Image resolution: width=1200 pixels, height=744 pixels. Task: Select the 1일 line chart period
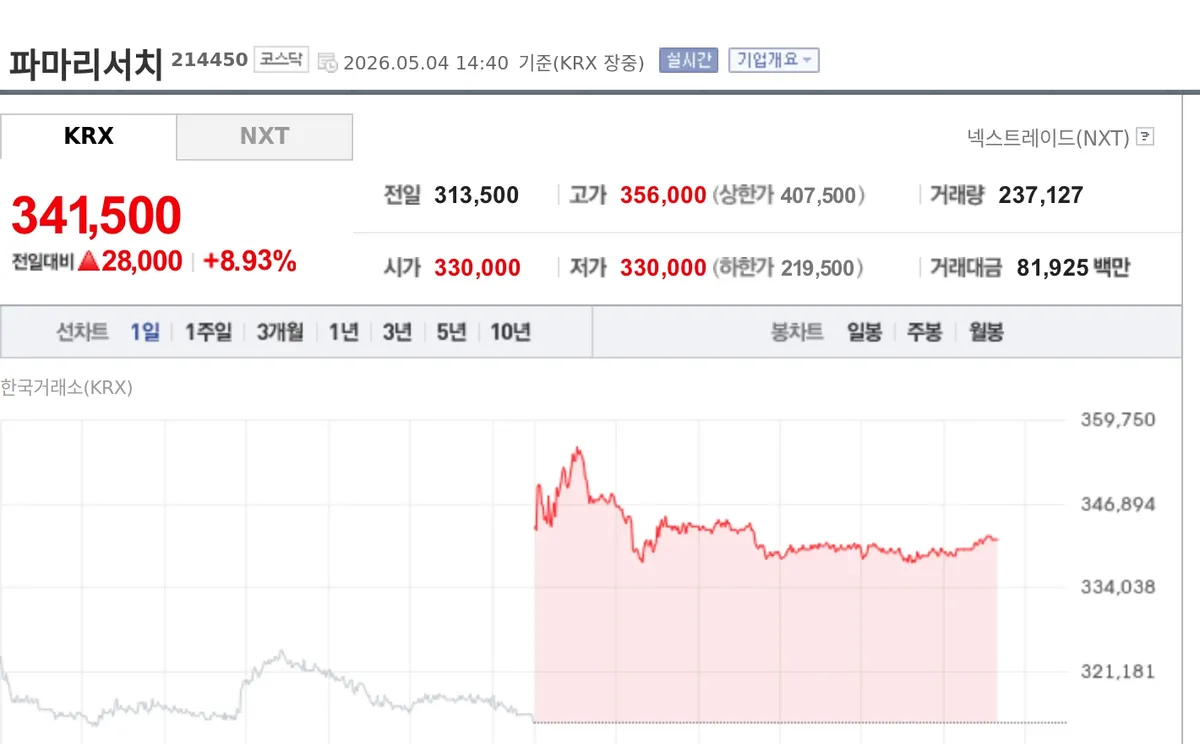pos(145,332)
